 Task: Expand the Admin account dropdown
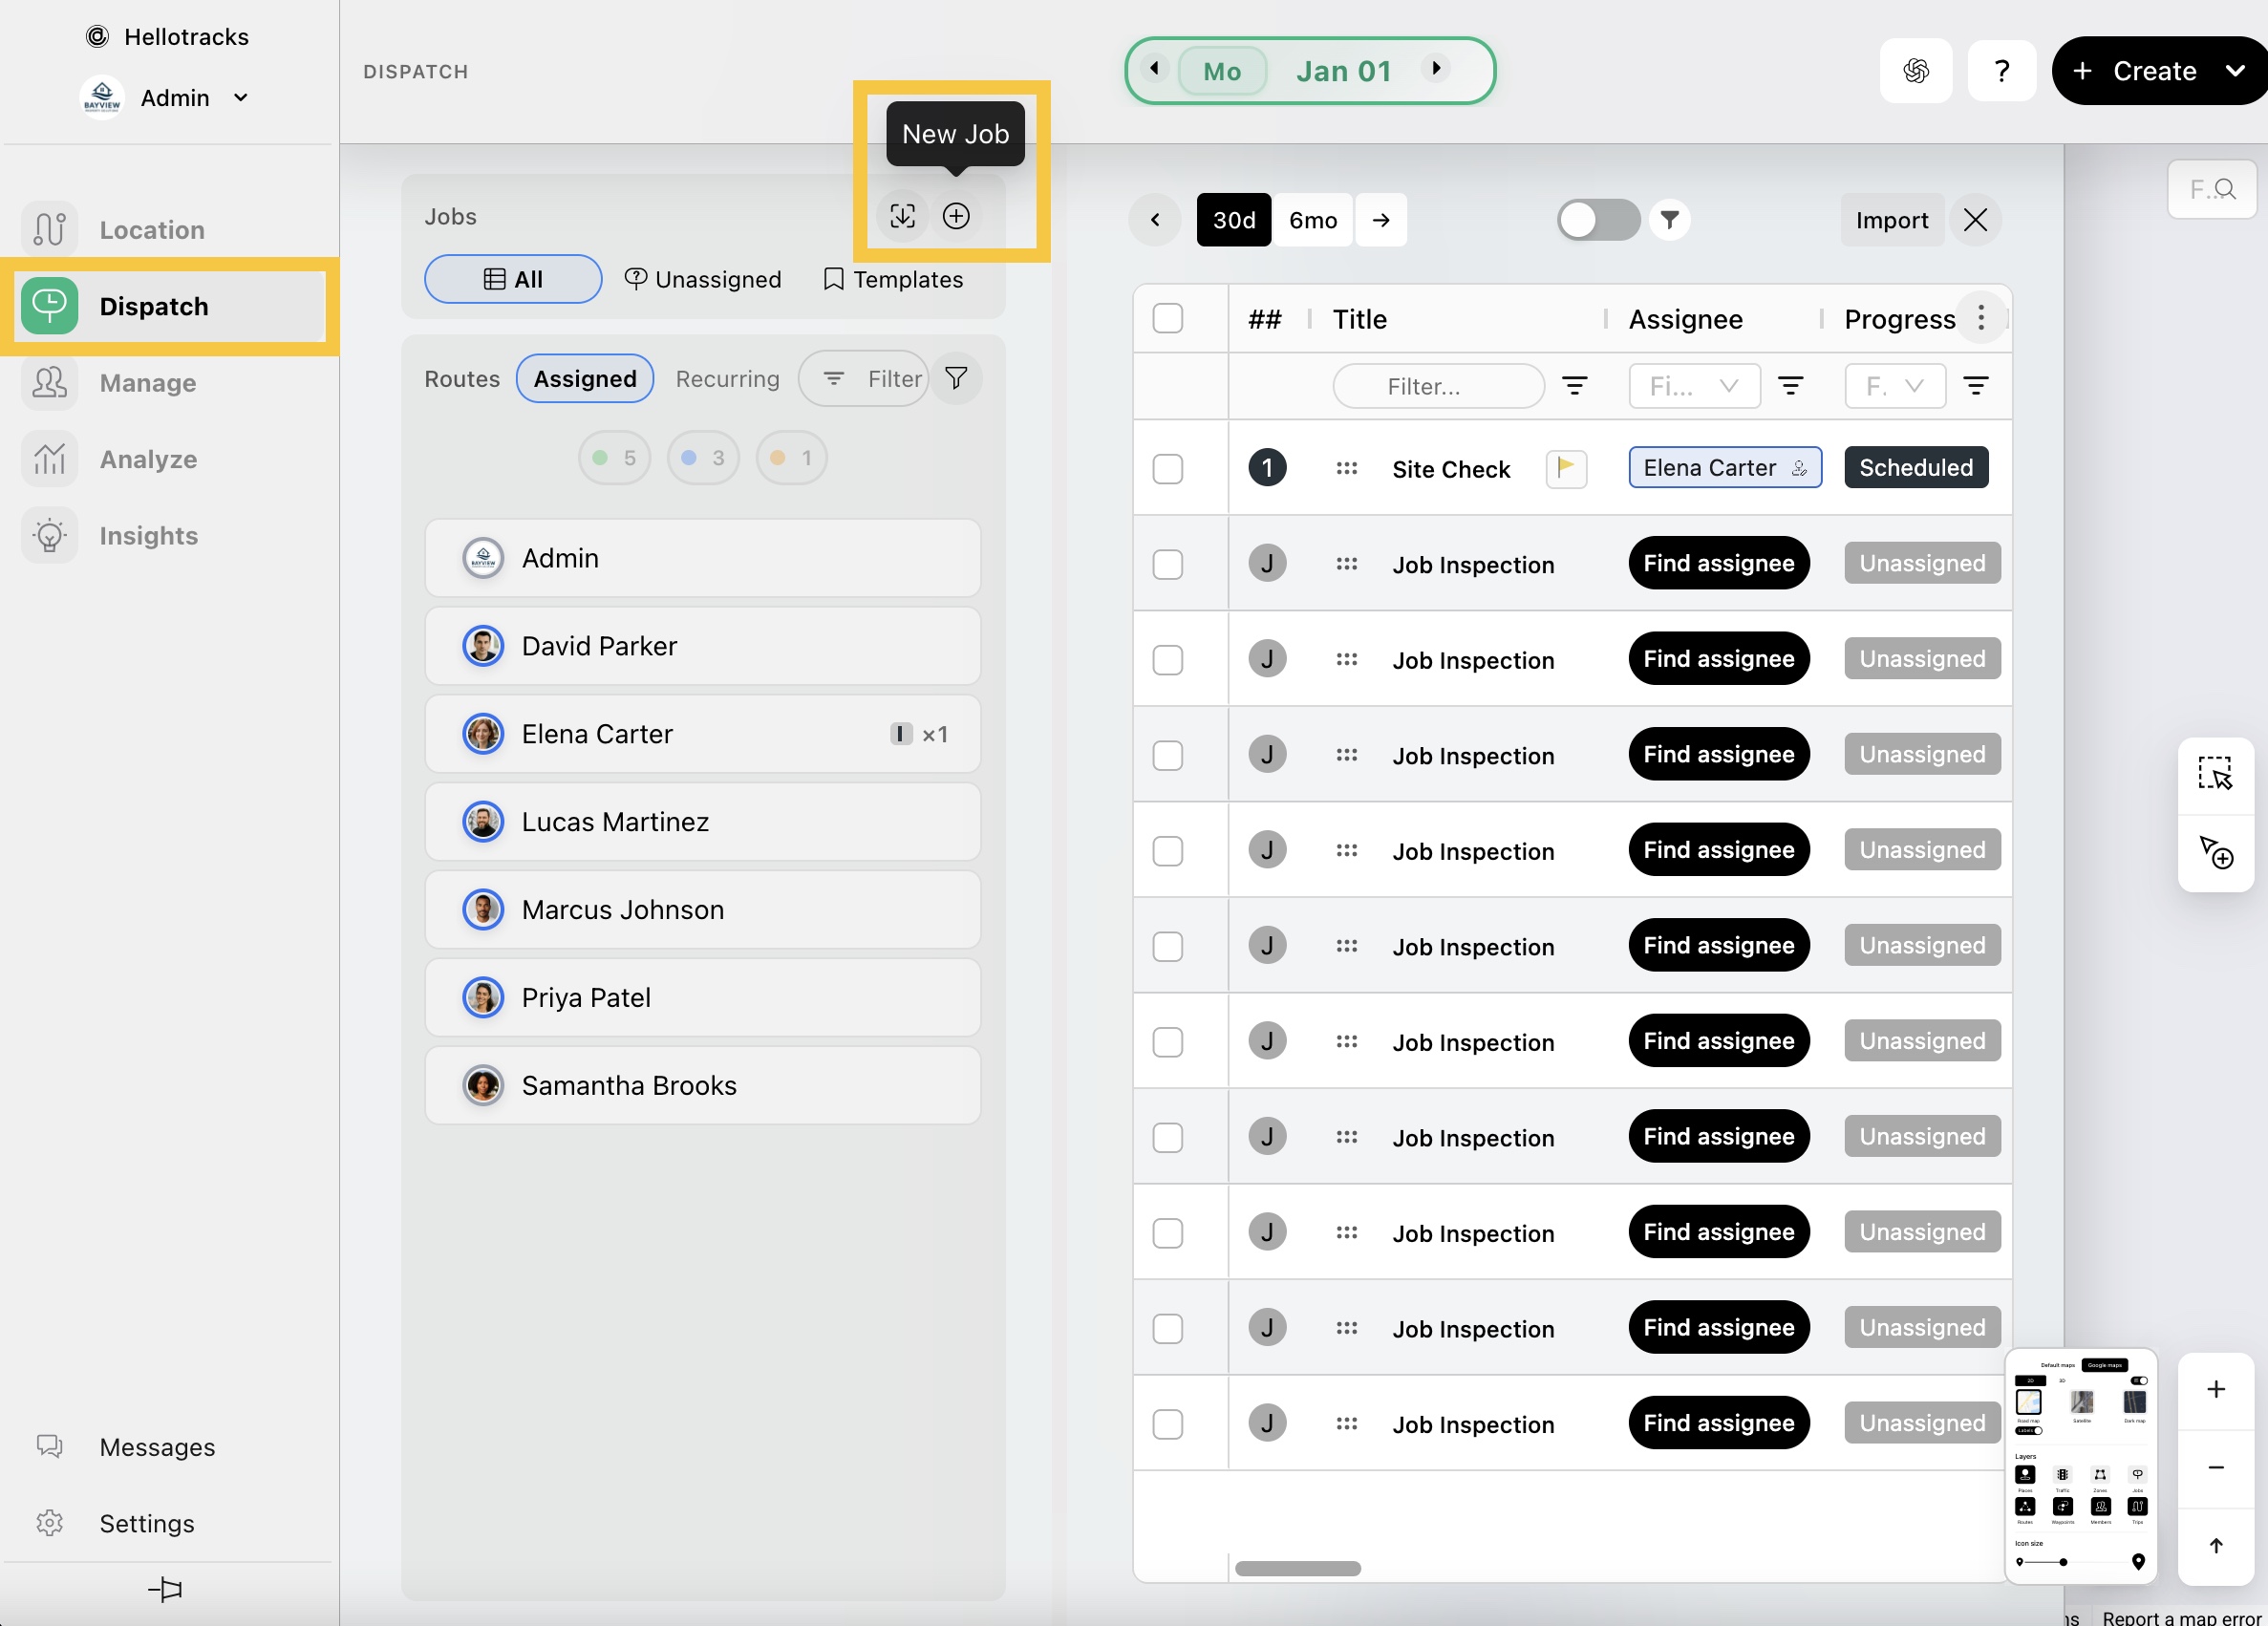point(240,98)
